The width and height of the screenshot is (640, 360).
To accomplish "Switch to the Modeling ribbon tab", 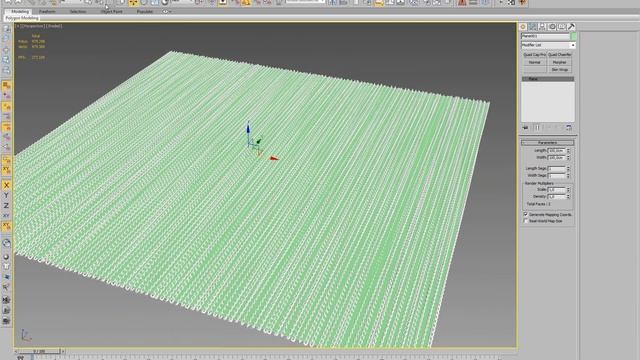I will [20, 11].
